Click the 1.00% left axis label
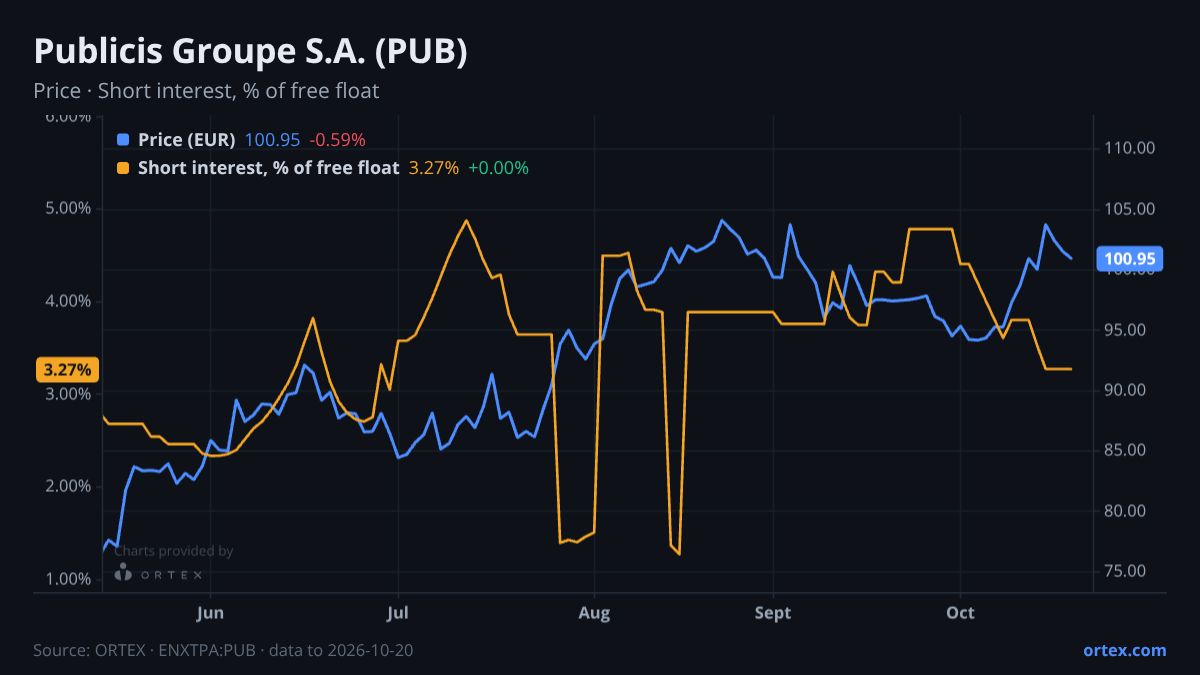Viewport: 1200px width, 675px height. tap(66, 579)
